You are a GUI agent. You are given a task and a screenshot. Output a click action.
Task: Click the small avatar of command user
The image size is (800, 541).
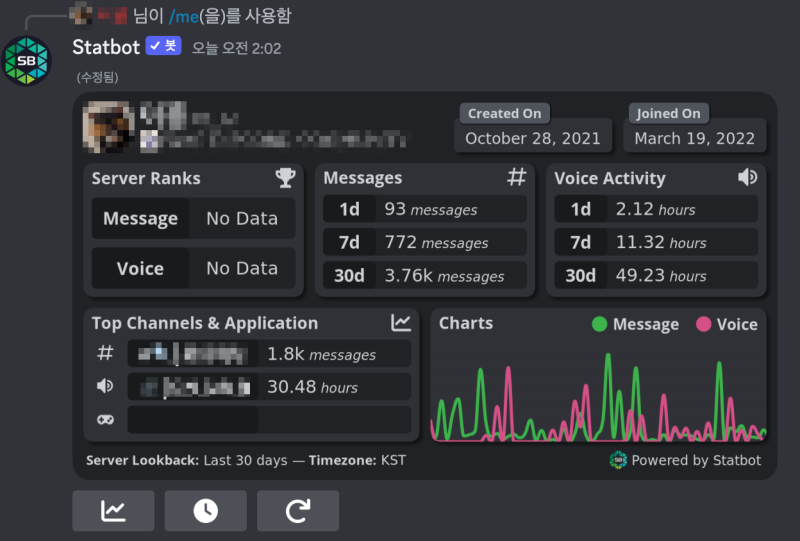[x=81, y=14]
